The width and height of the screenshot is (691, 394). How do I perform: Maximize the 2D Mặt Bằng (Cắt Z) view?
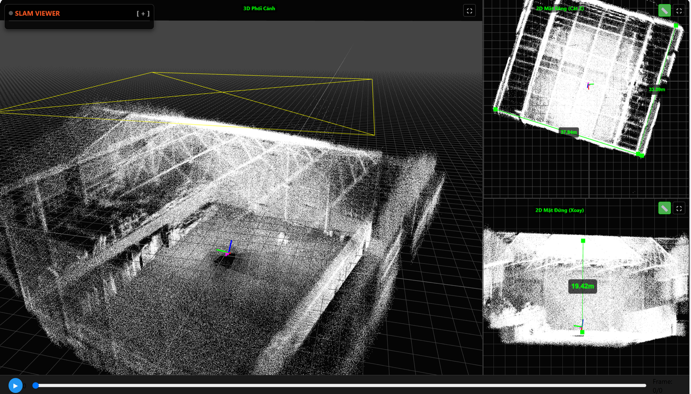679,11
